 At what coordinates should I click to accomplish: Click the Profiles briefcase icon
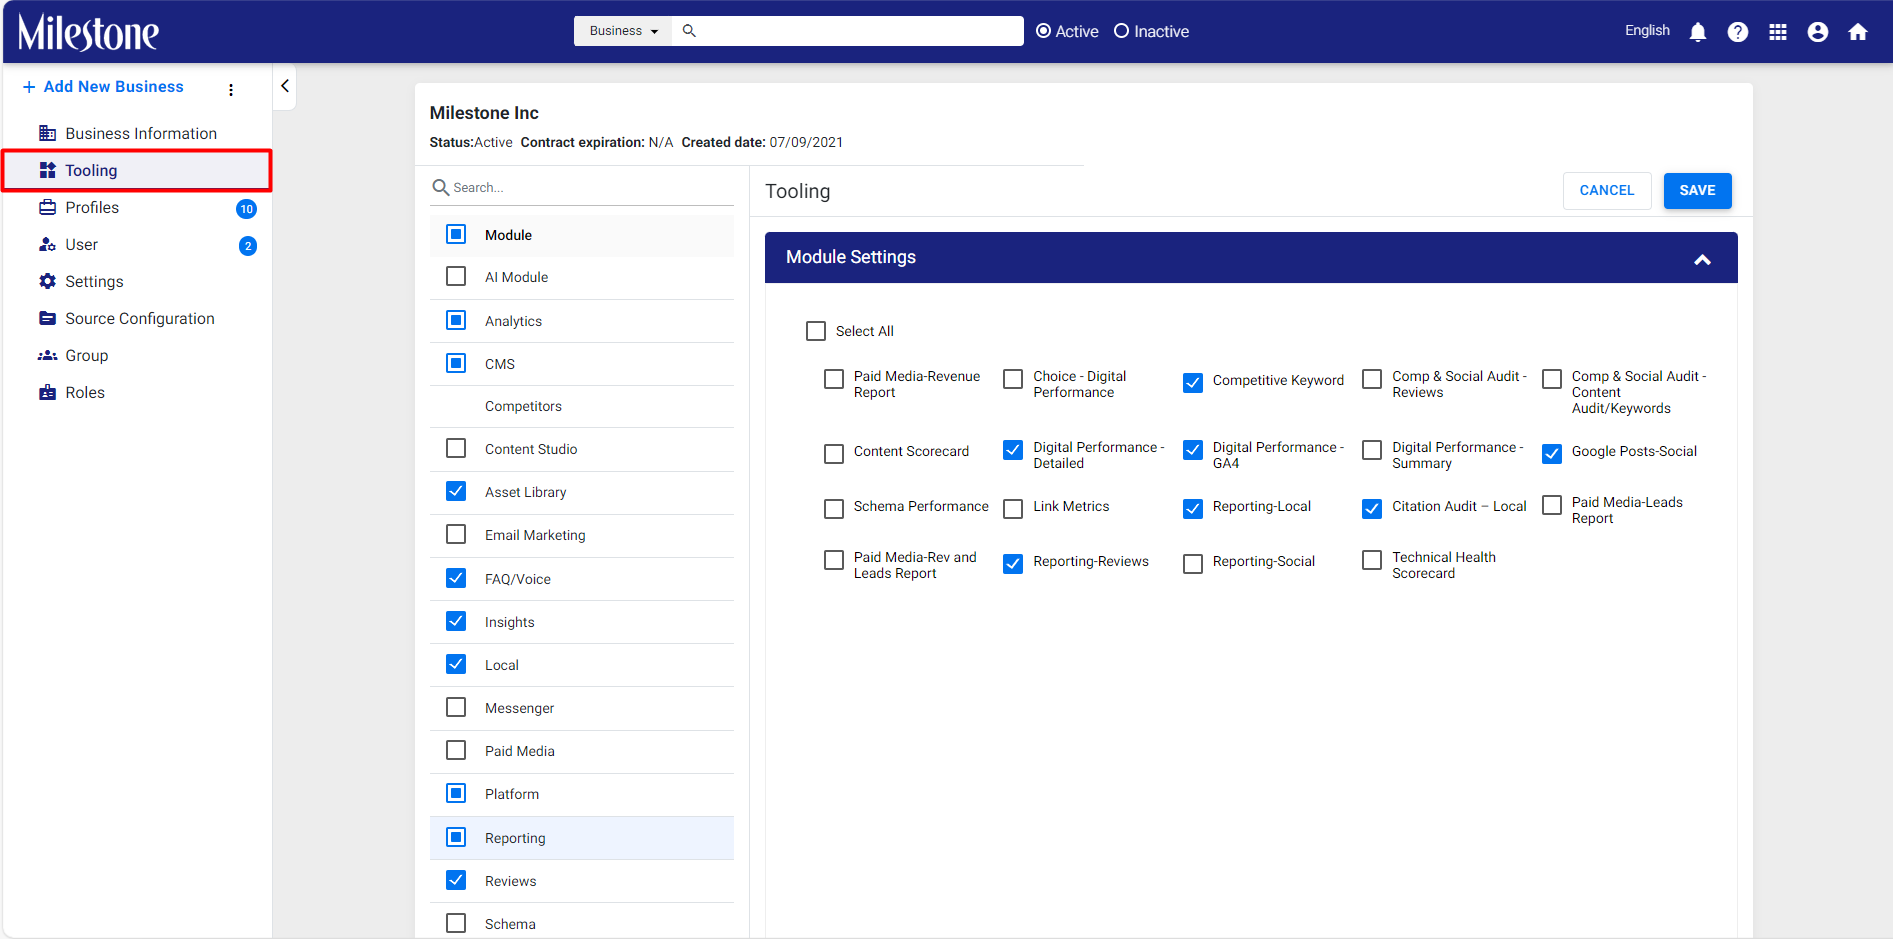click(47, 207)
